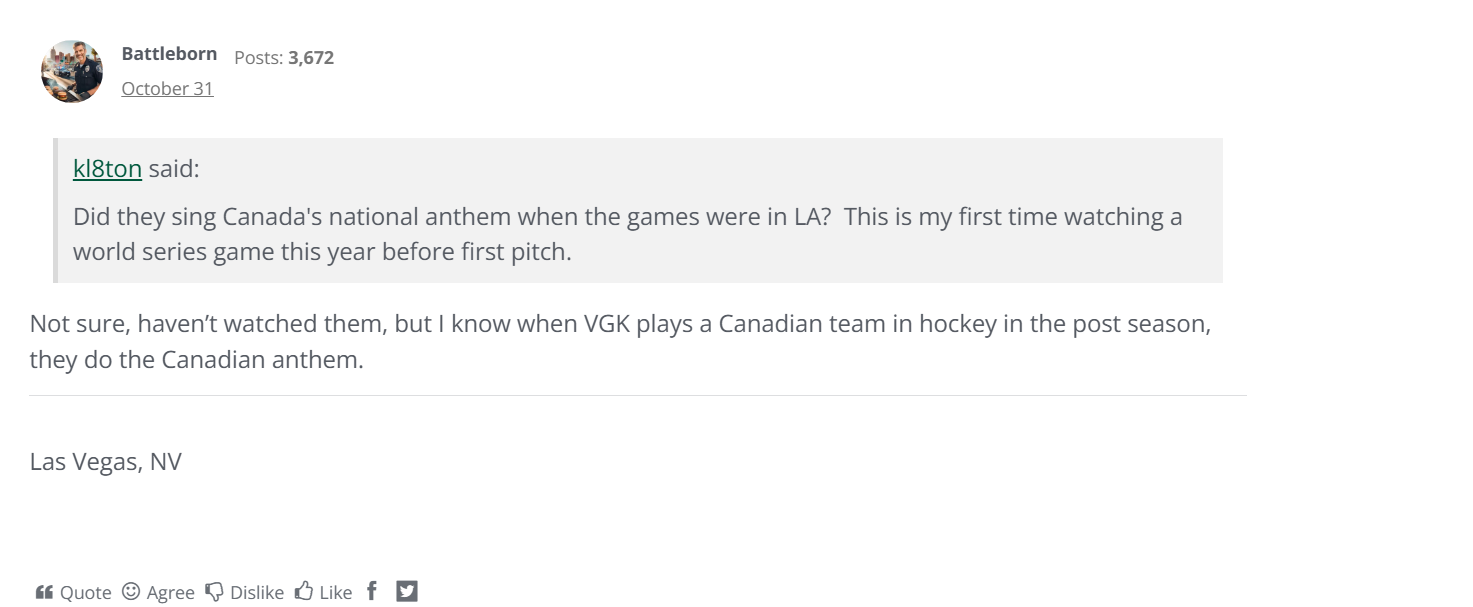1473x607 pixels.
Task: Share the post via Twitter icon
Action: tap(407, 591)
